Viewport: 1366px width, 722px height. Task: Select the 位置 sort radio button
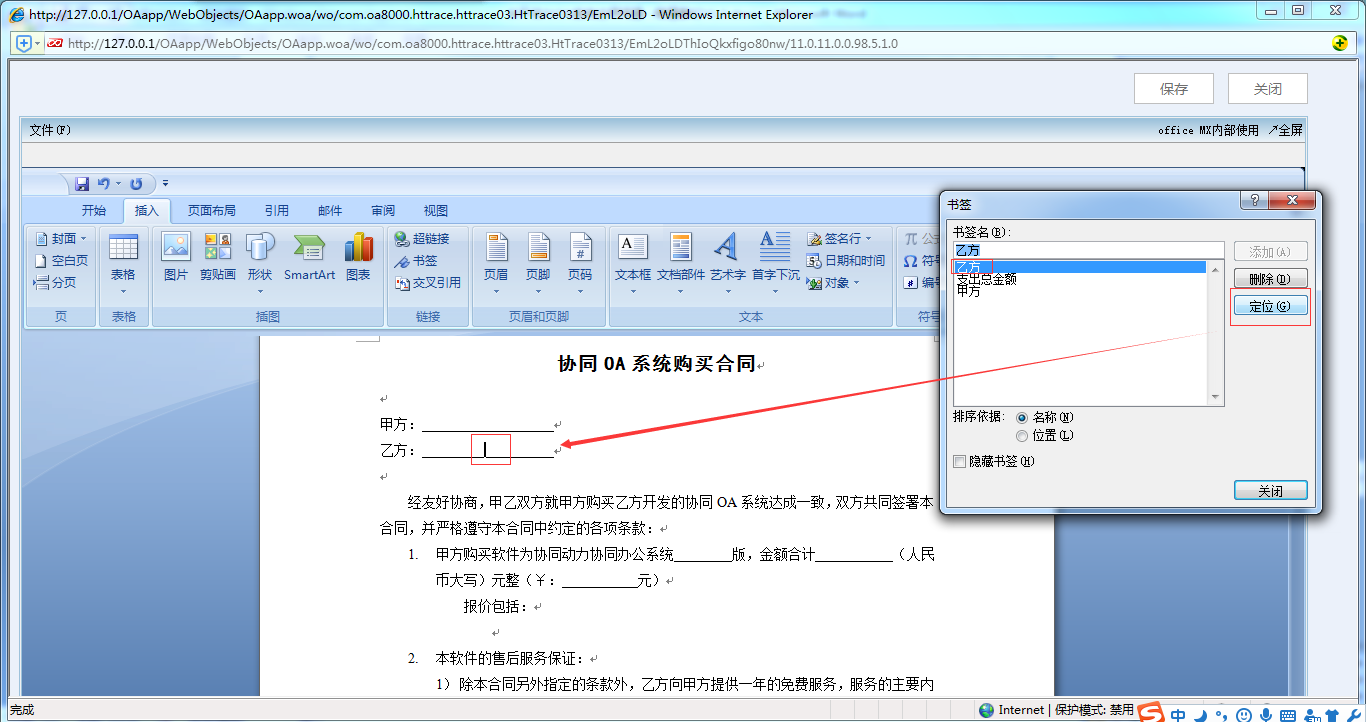pos(1022,436)
